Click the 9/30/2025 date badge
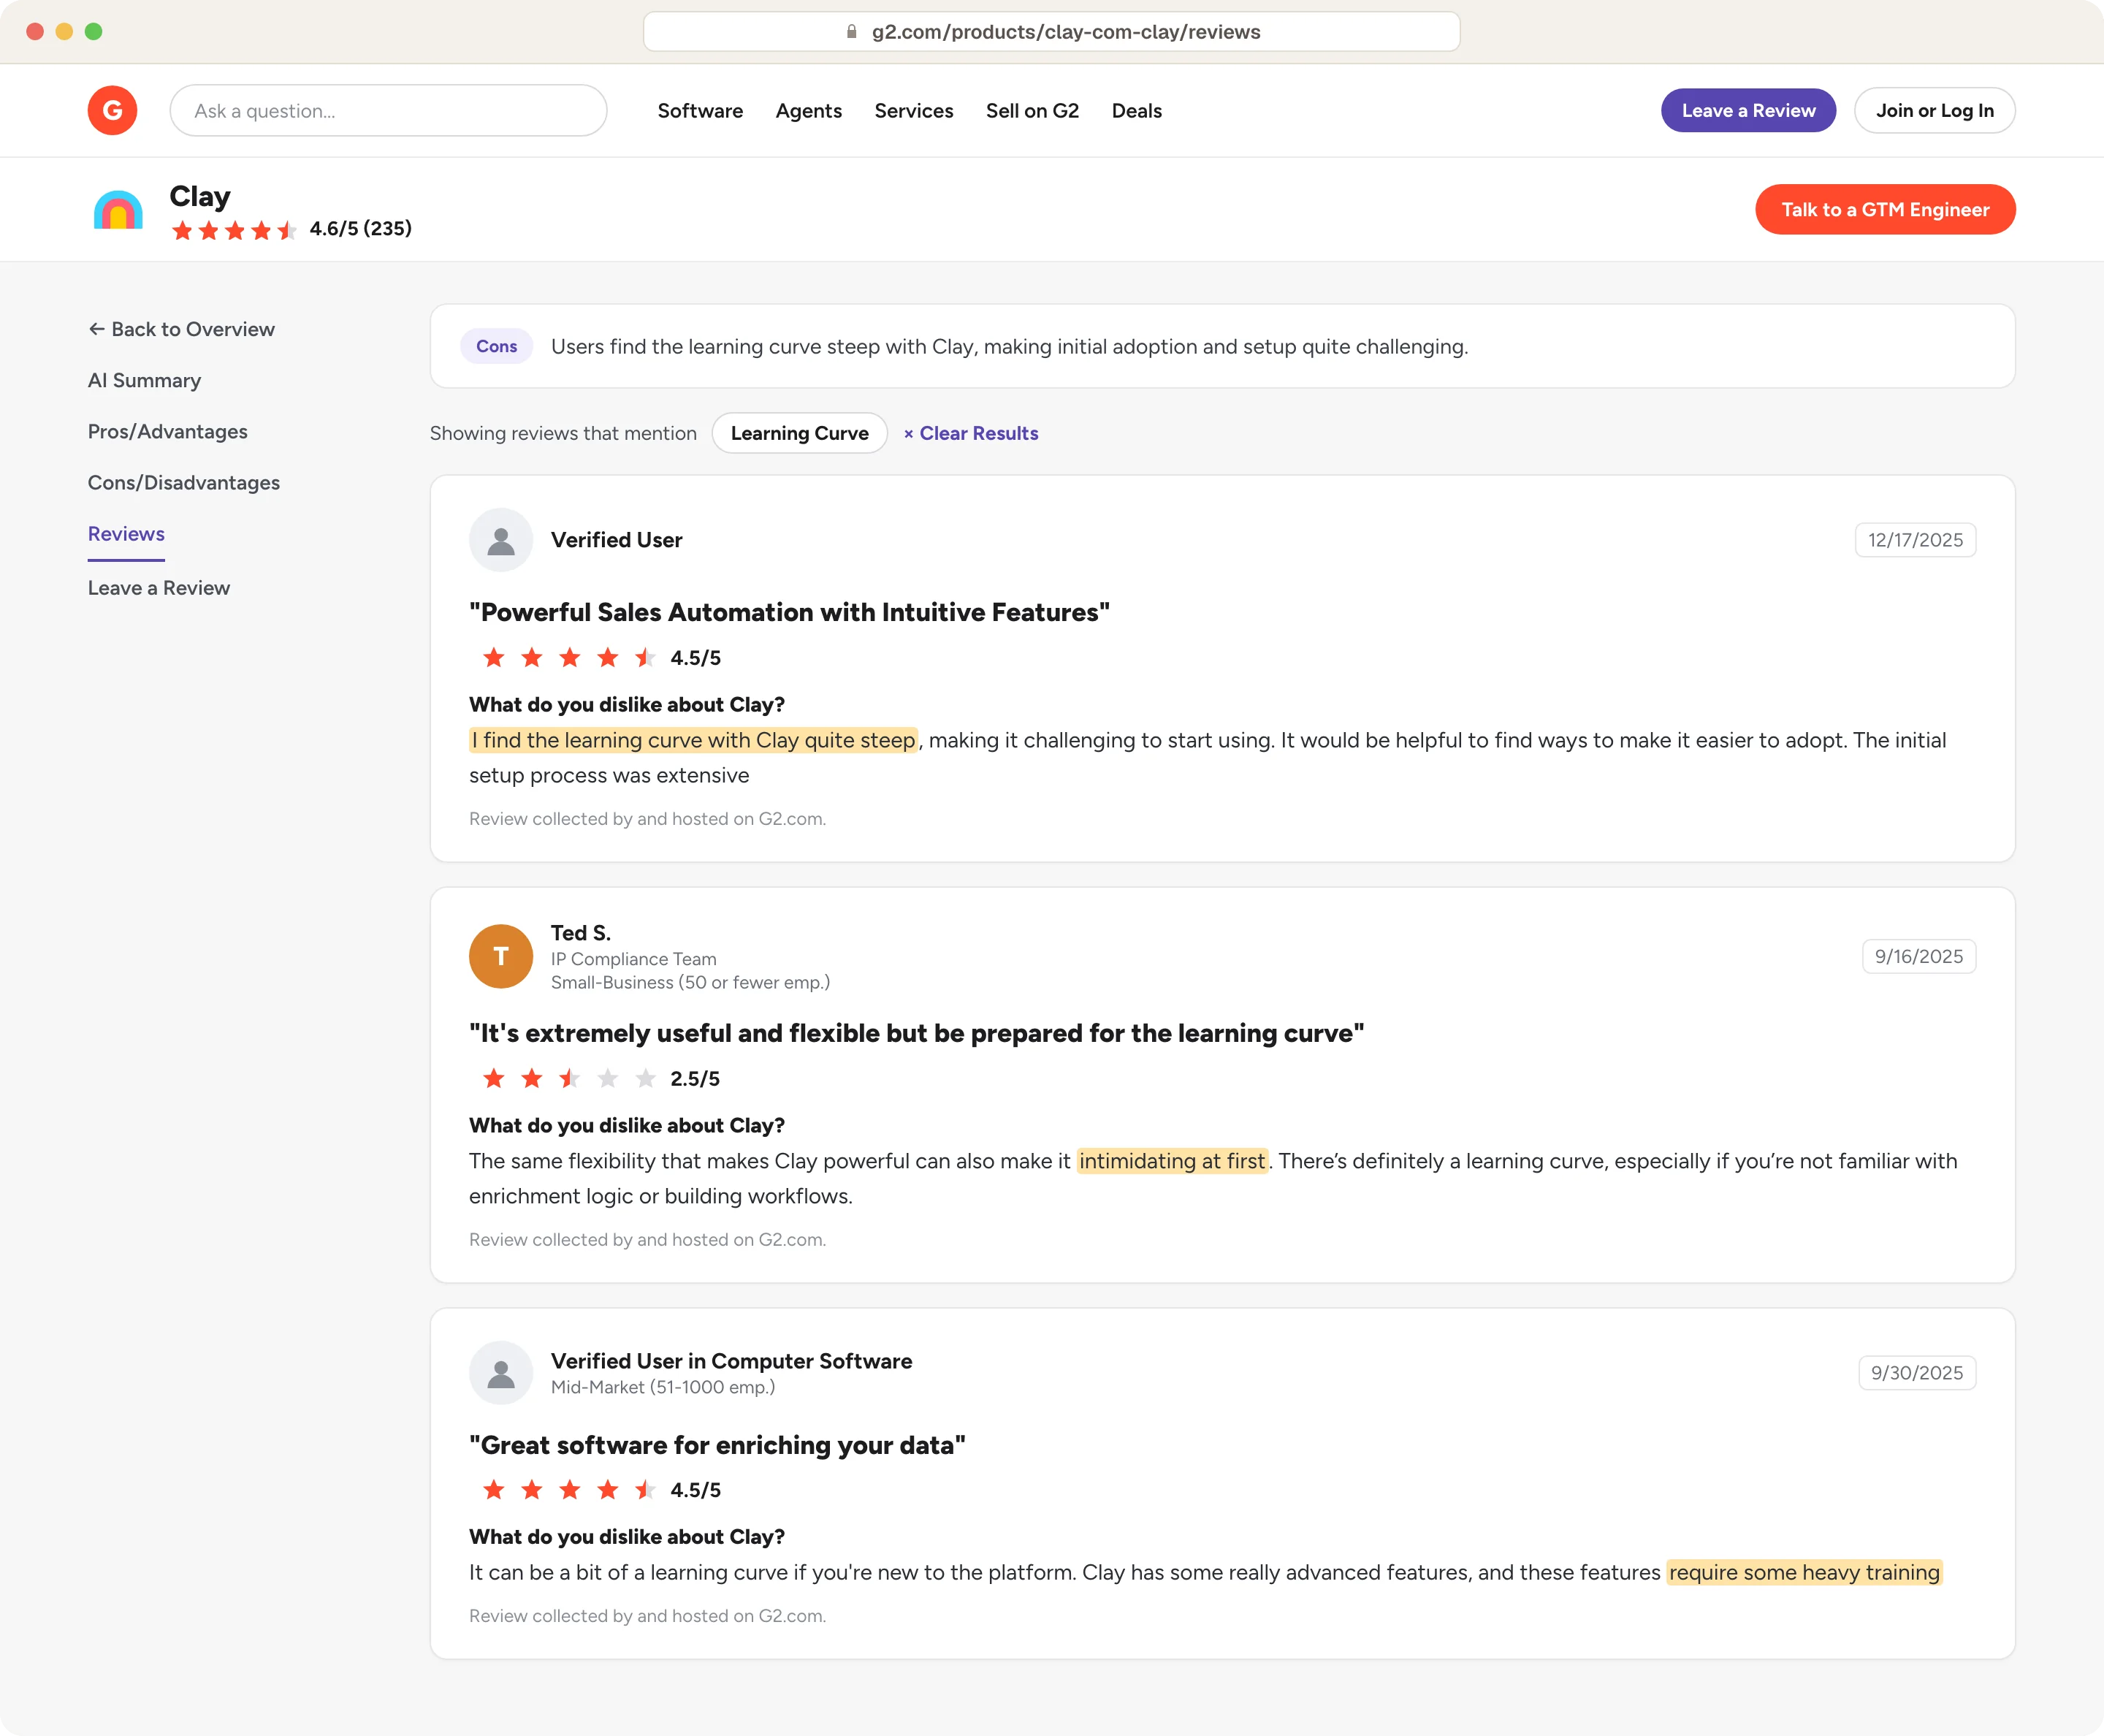This screenshot has height=1736, width=2104. pyautogui.click(x=1917, y=1373)
